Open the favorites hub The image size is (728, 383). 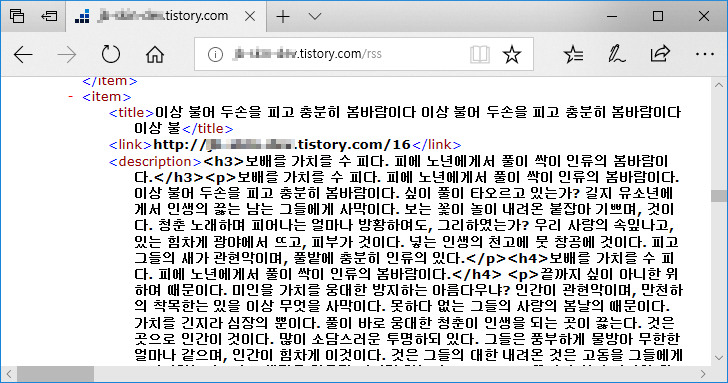(573, 54)
